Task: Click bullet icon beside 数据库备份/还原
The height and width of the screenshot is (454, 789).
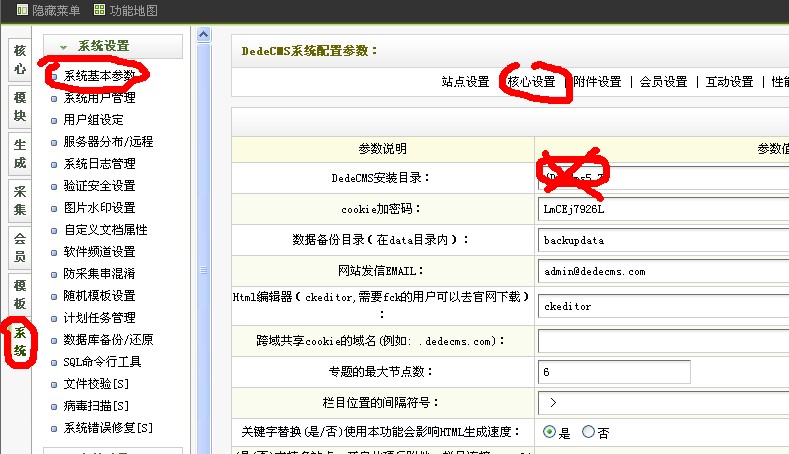Action: coord(54,341)
